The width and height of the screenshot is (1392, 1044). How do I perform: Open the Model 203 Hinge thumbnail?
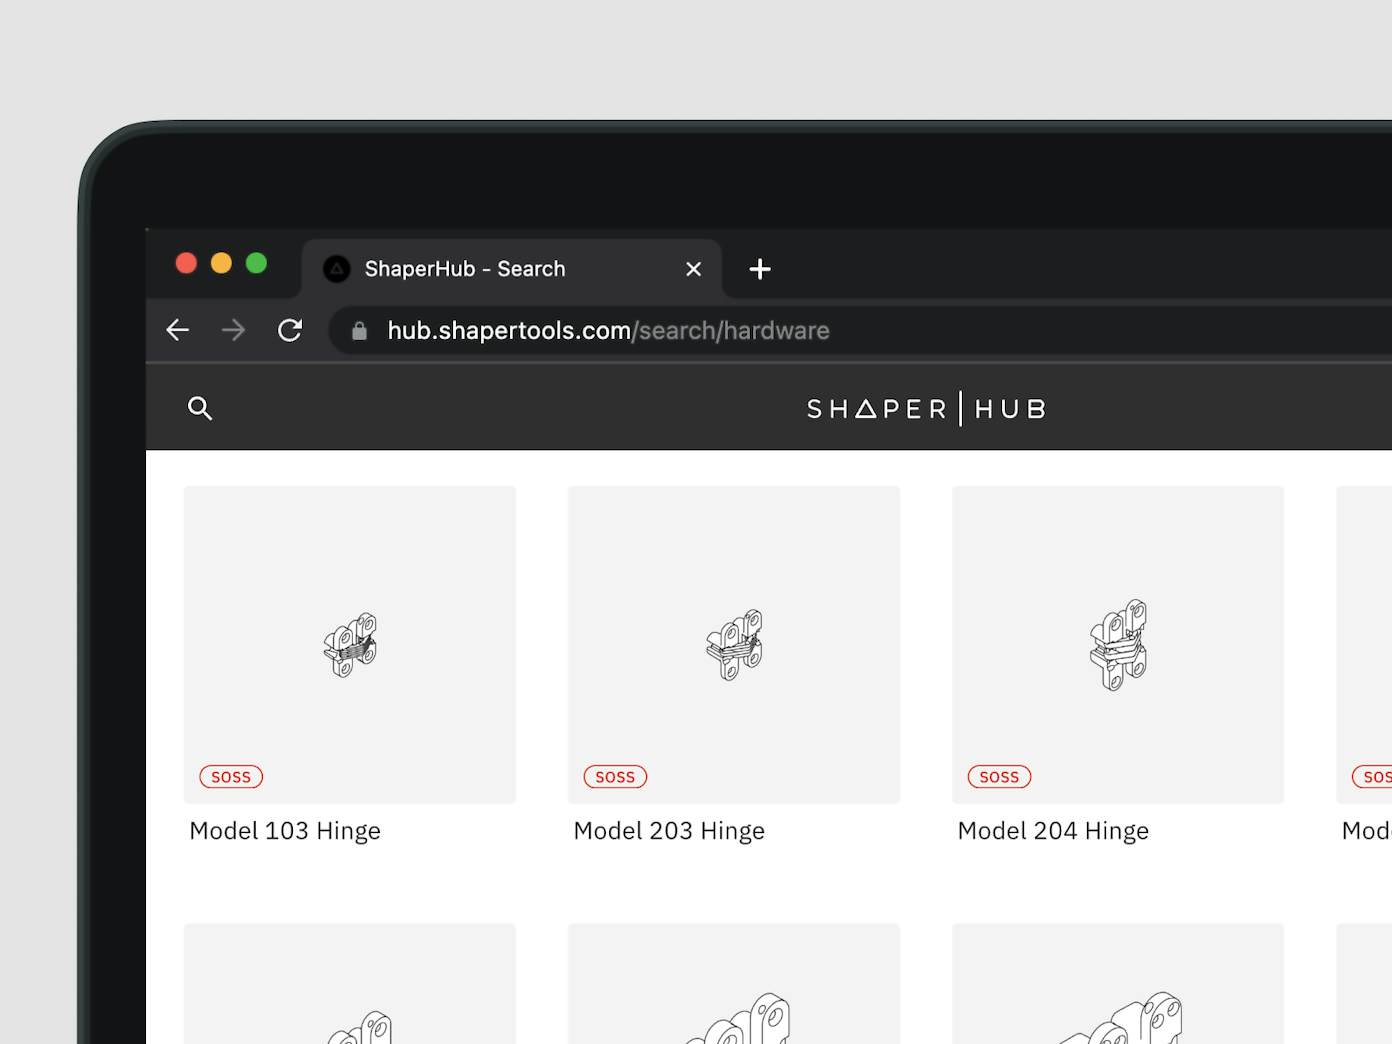click(734, 645)
